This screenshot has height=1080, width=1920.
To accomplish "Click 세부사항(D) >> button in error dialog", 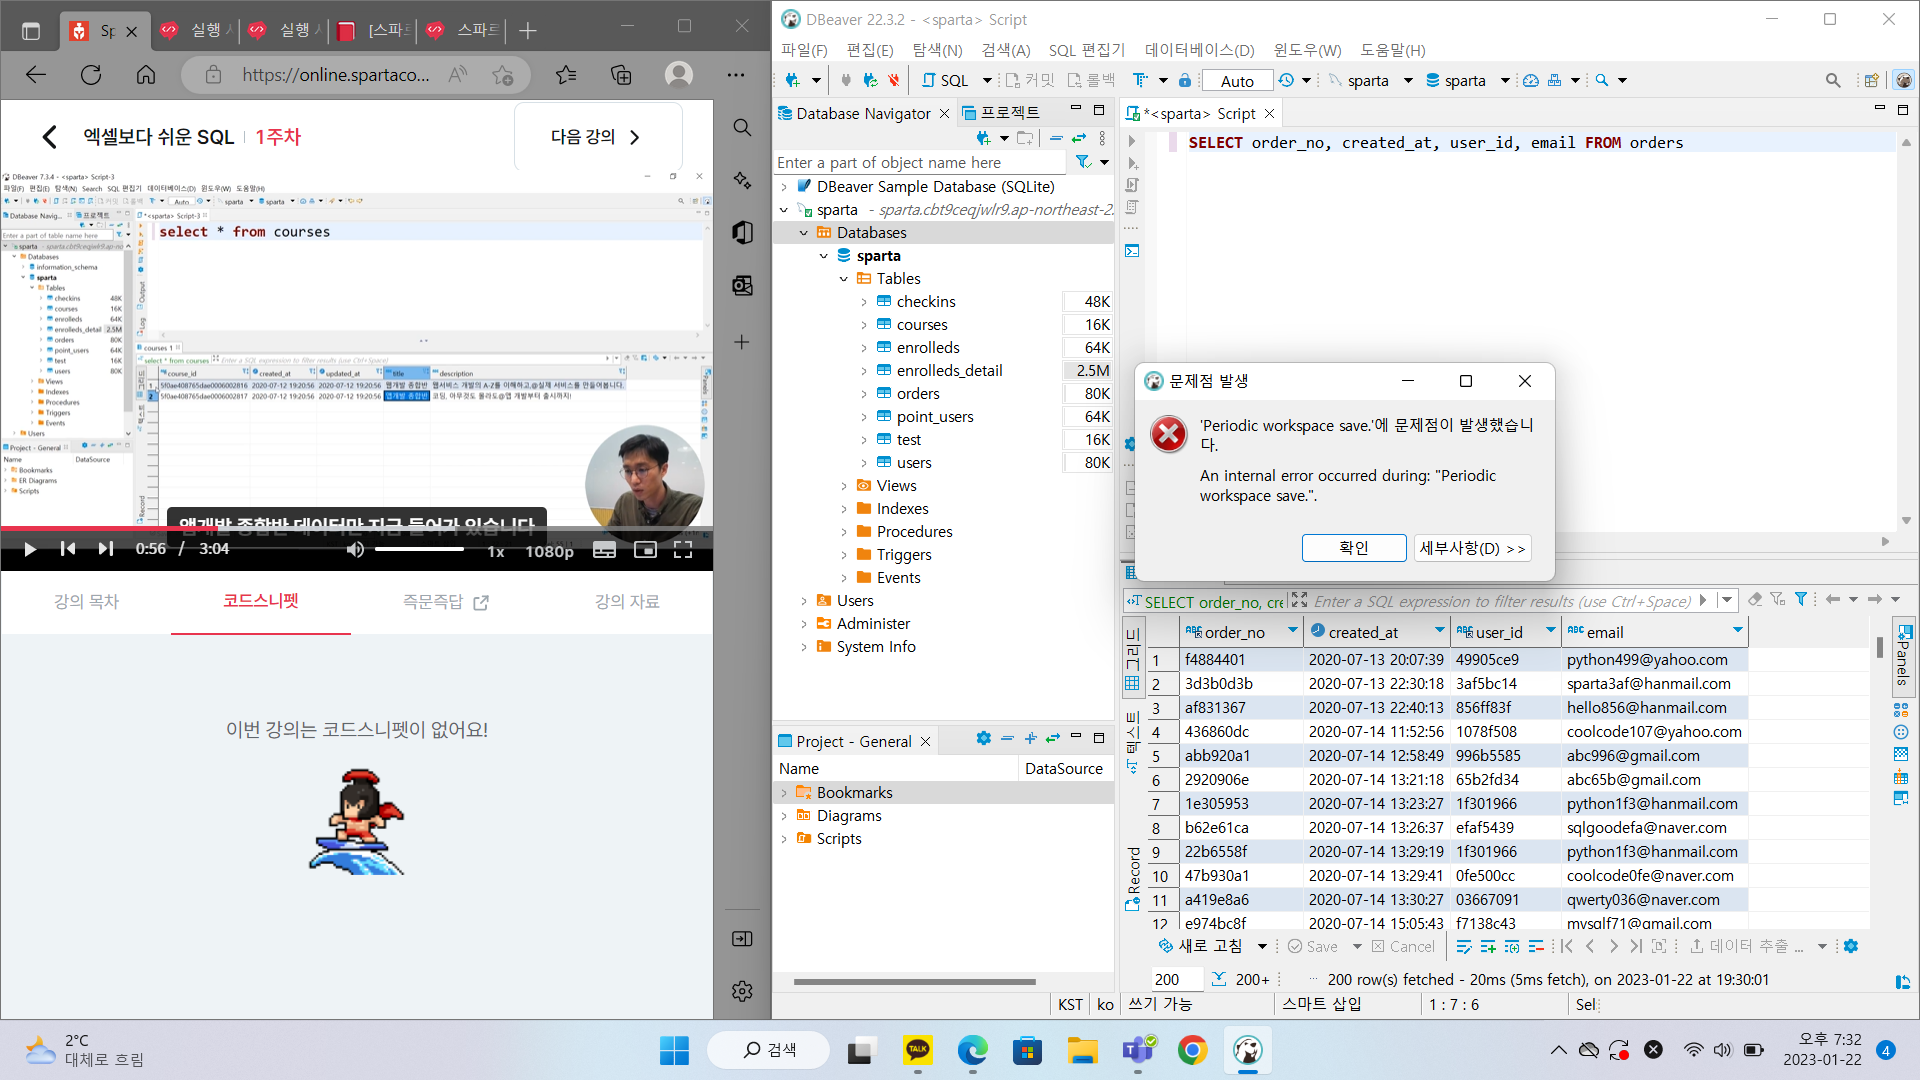I will click(x=1472, y=548).
